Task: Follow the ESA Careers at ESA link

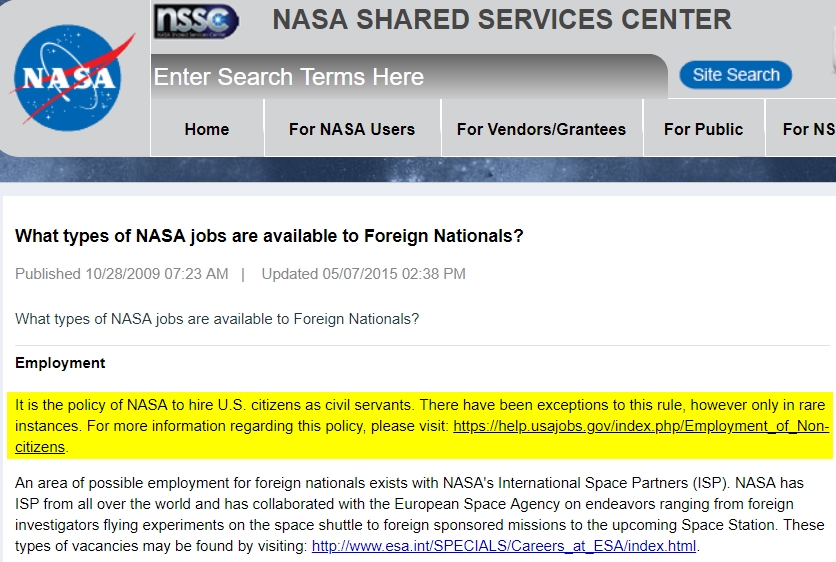Action: coord(504,546)
